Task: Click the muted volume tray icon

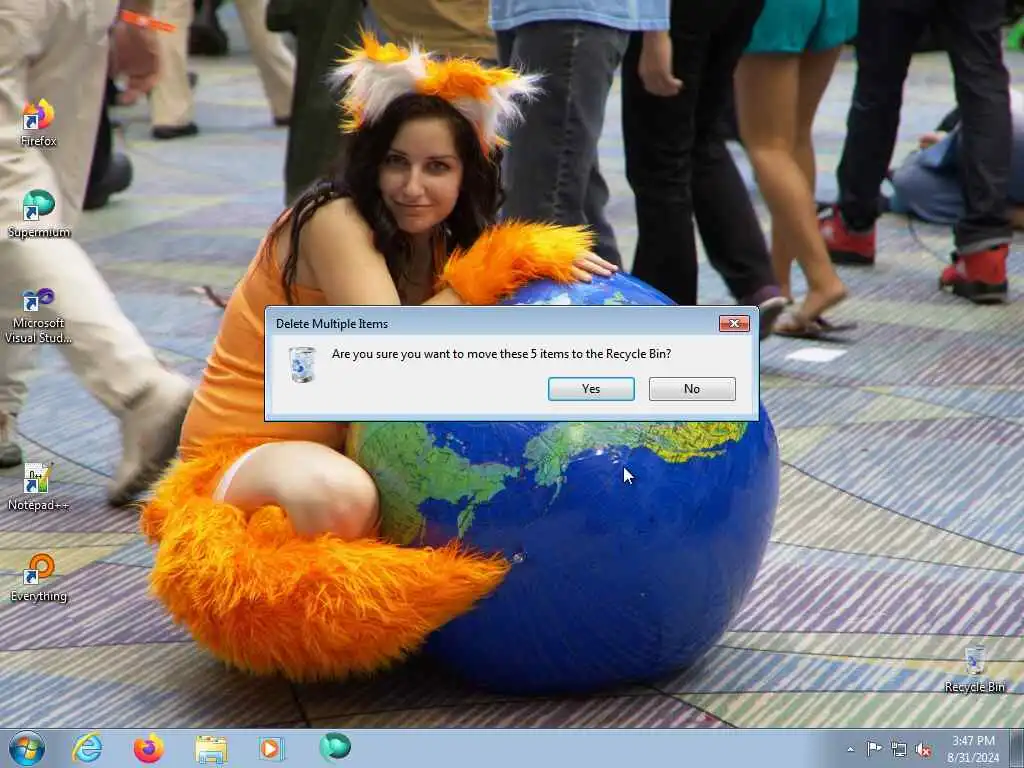Action: 923,750
